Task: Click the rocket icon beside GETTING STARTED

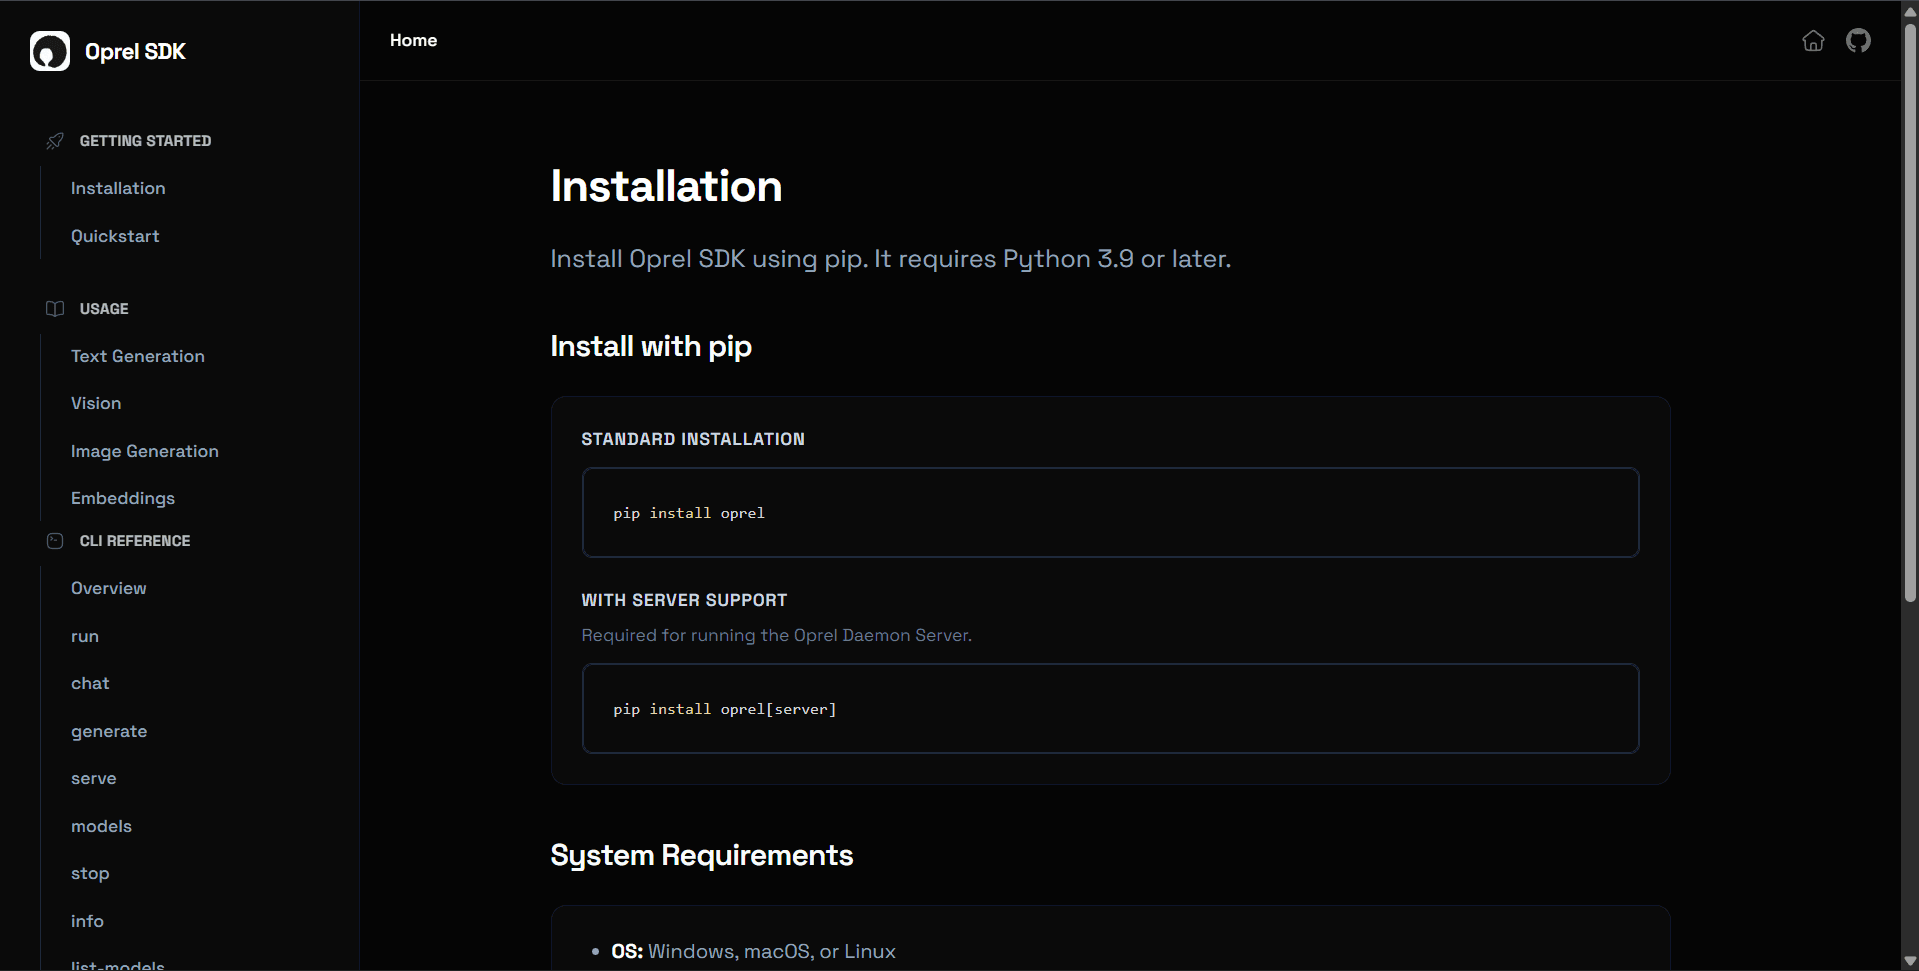Action: [x=55, y=140]
